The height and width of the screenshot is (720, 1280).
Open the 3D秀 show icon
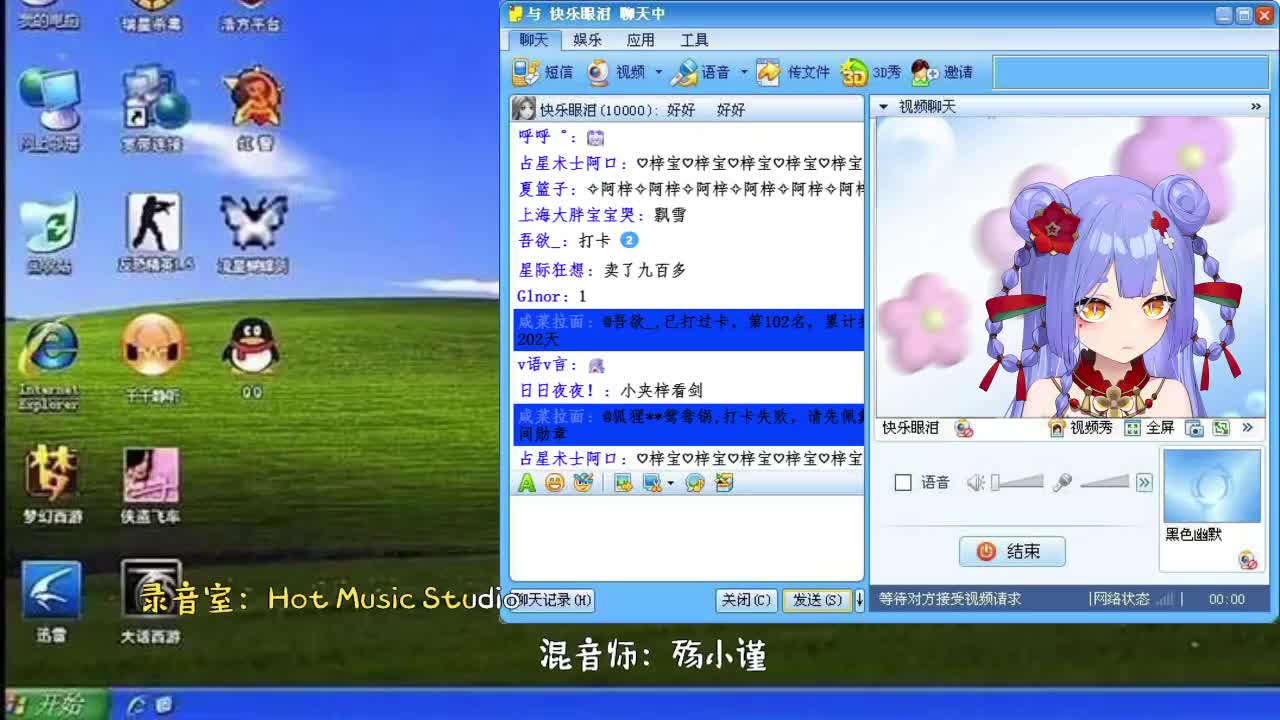click(x=854, y=72)
